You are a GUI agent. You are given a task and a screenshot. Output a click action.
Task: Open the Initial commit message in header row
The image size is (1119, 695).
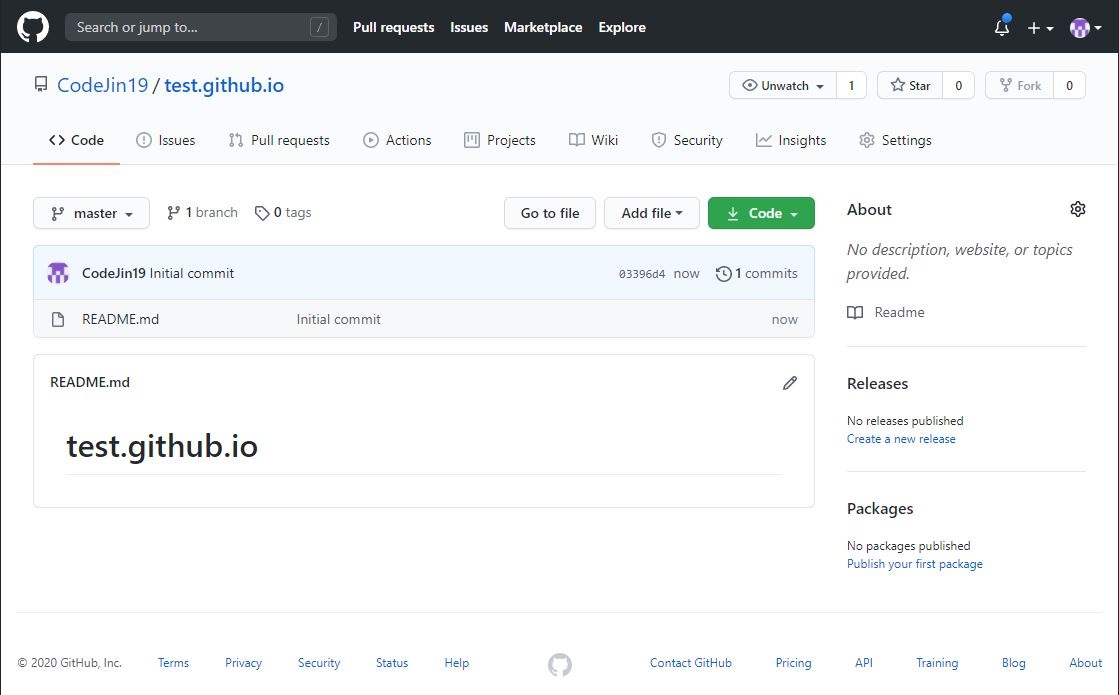tap(192, 273)
